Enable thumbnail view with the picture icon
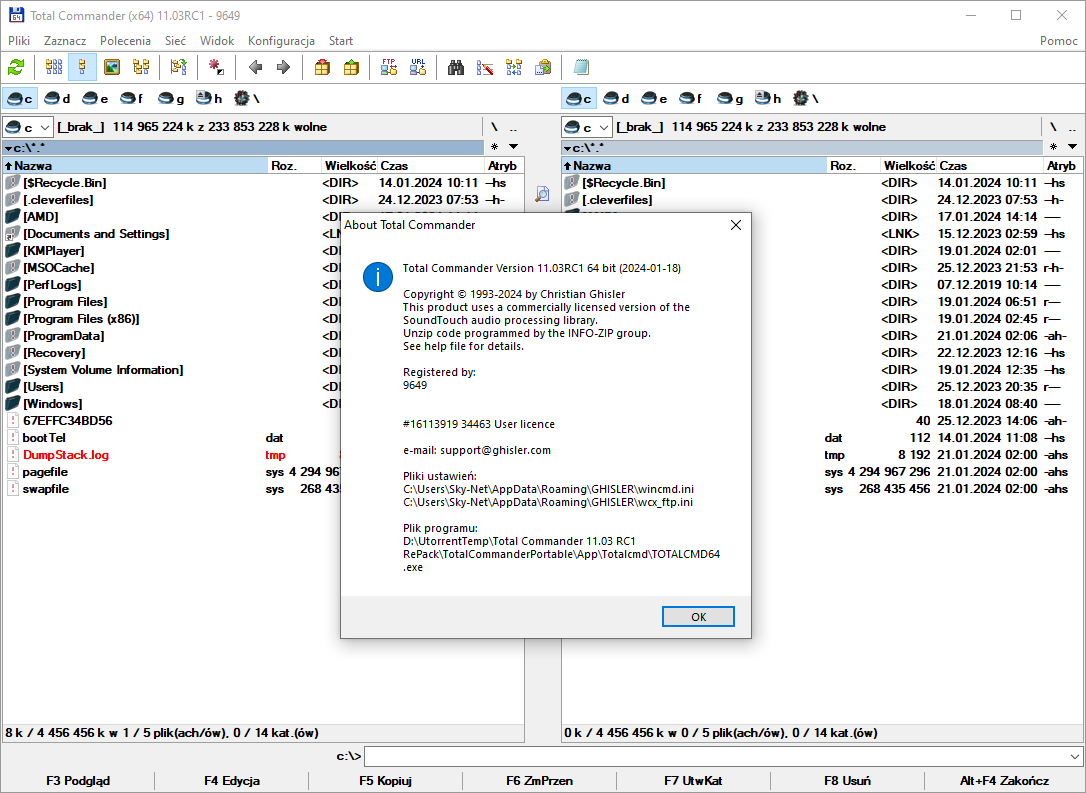Image resolution: width=1086 pixels, height=793 pixels. [112, 67]
